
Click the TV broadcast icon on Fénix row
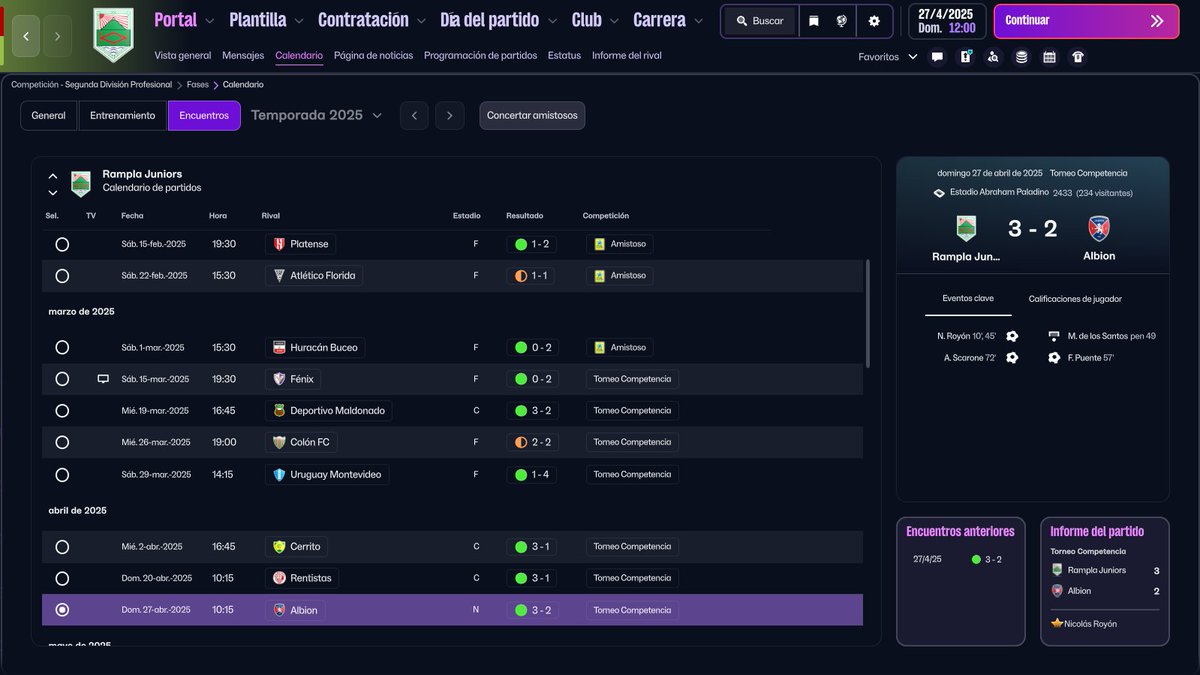[x=103, y=379]
